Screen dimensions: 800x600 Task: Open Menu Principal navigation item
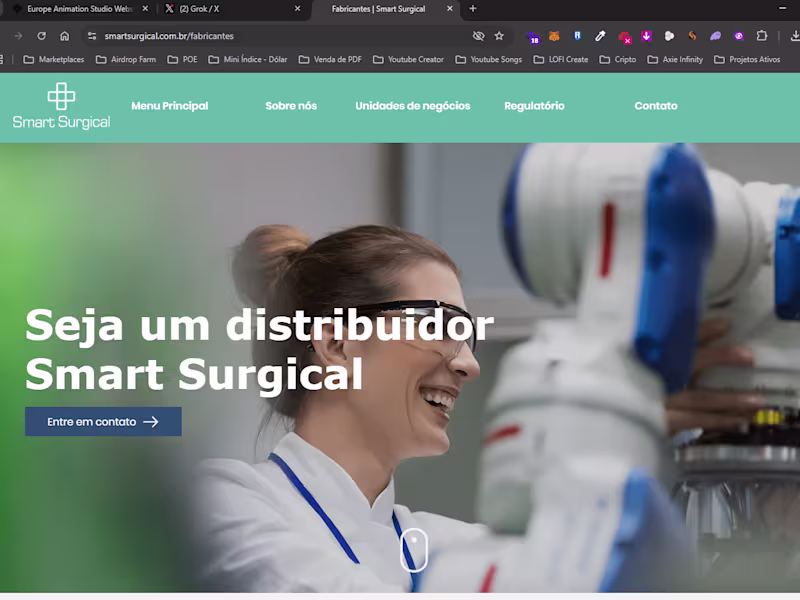pos(170,106)
